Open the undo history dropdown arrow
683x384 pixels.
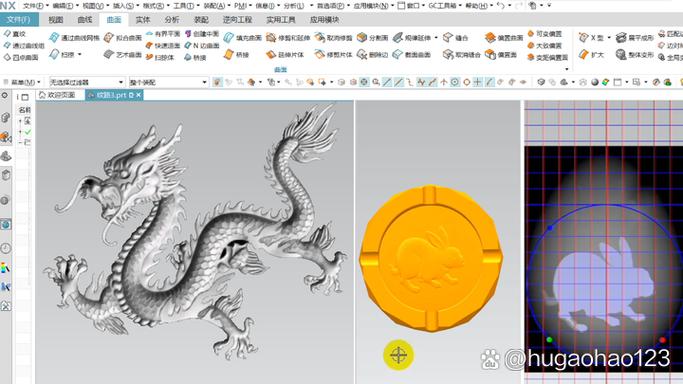click(509, 6)
